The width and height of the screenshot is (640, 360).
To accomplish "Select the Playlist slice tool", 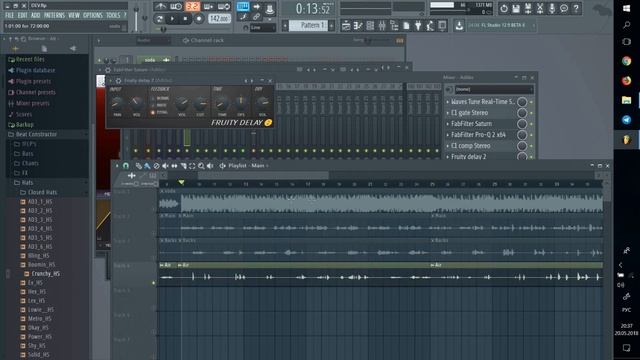I will pyautogui.click(x=183, y=166).
